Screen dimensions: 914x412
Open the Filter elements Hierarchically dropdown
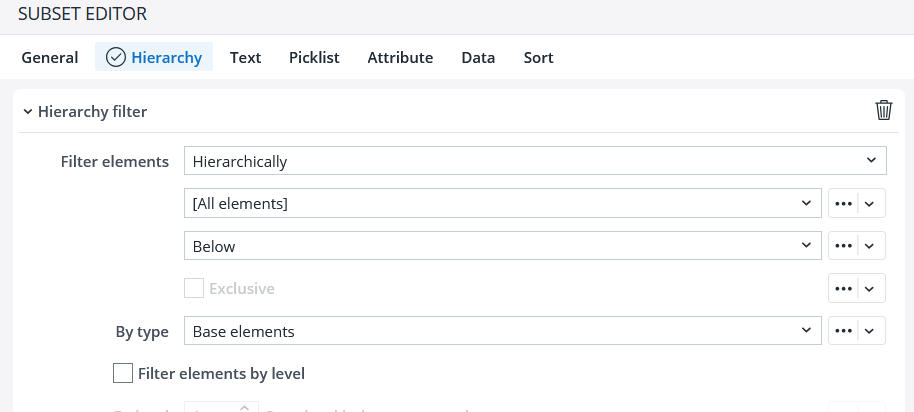(x=535, y=161)
